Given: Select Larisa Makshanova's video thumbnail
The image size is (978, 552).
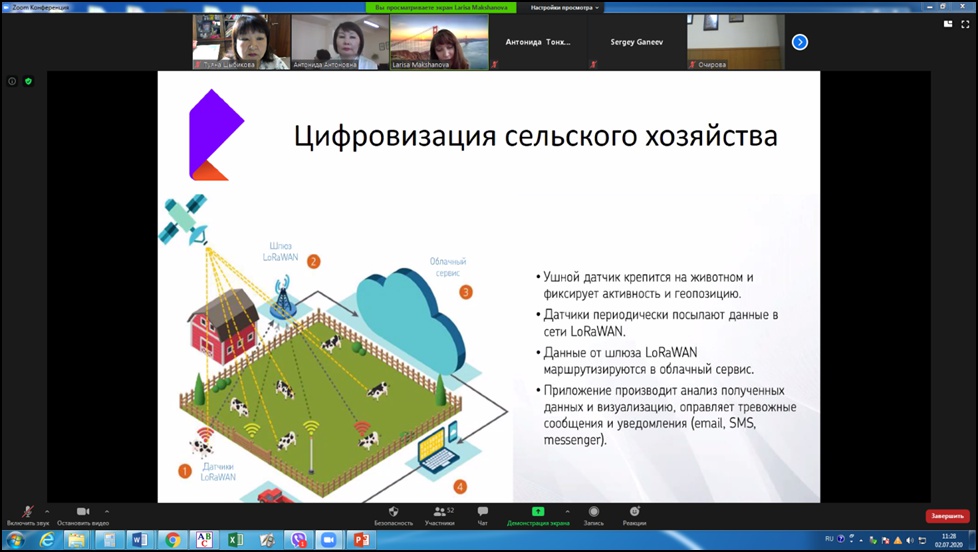Looking at the screenshot, I should tap(438, 42).
